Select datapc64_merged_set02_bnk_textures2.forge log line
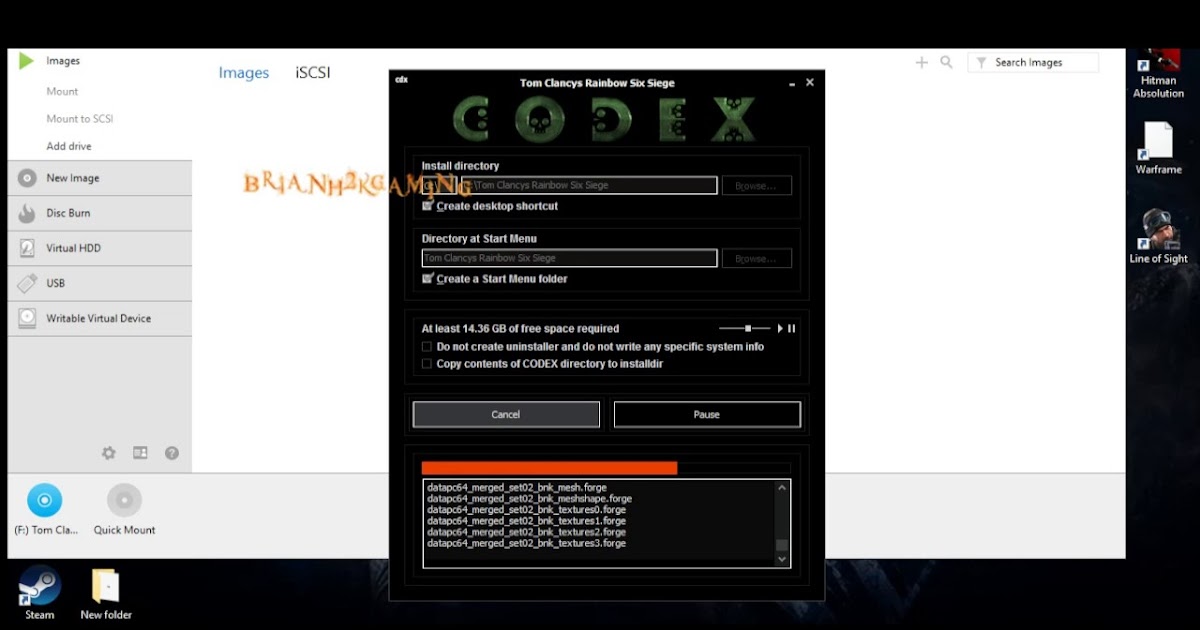Image resolution: width=1200 pixels, height=630 pixels. (x=526, y=532)
